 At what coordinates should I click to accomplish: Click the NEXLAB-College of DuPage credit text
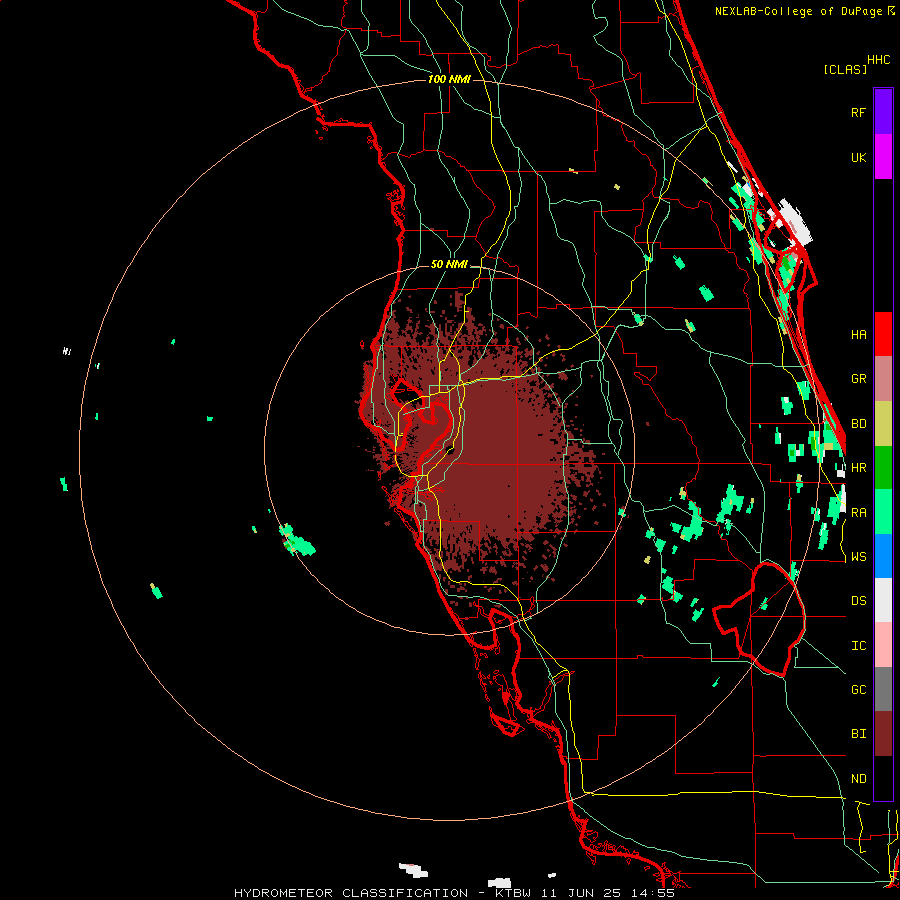(x=798, y=11)
